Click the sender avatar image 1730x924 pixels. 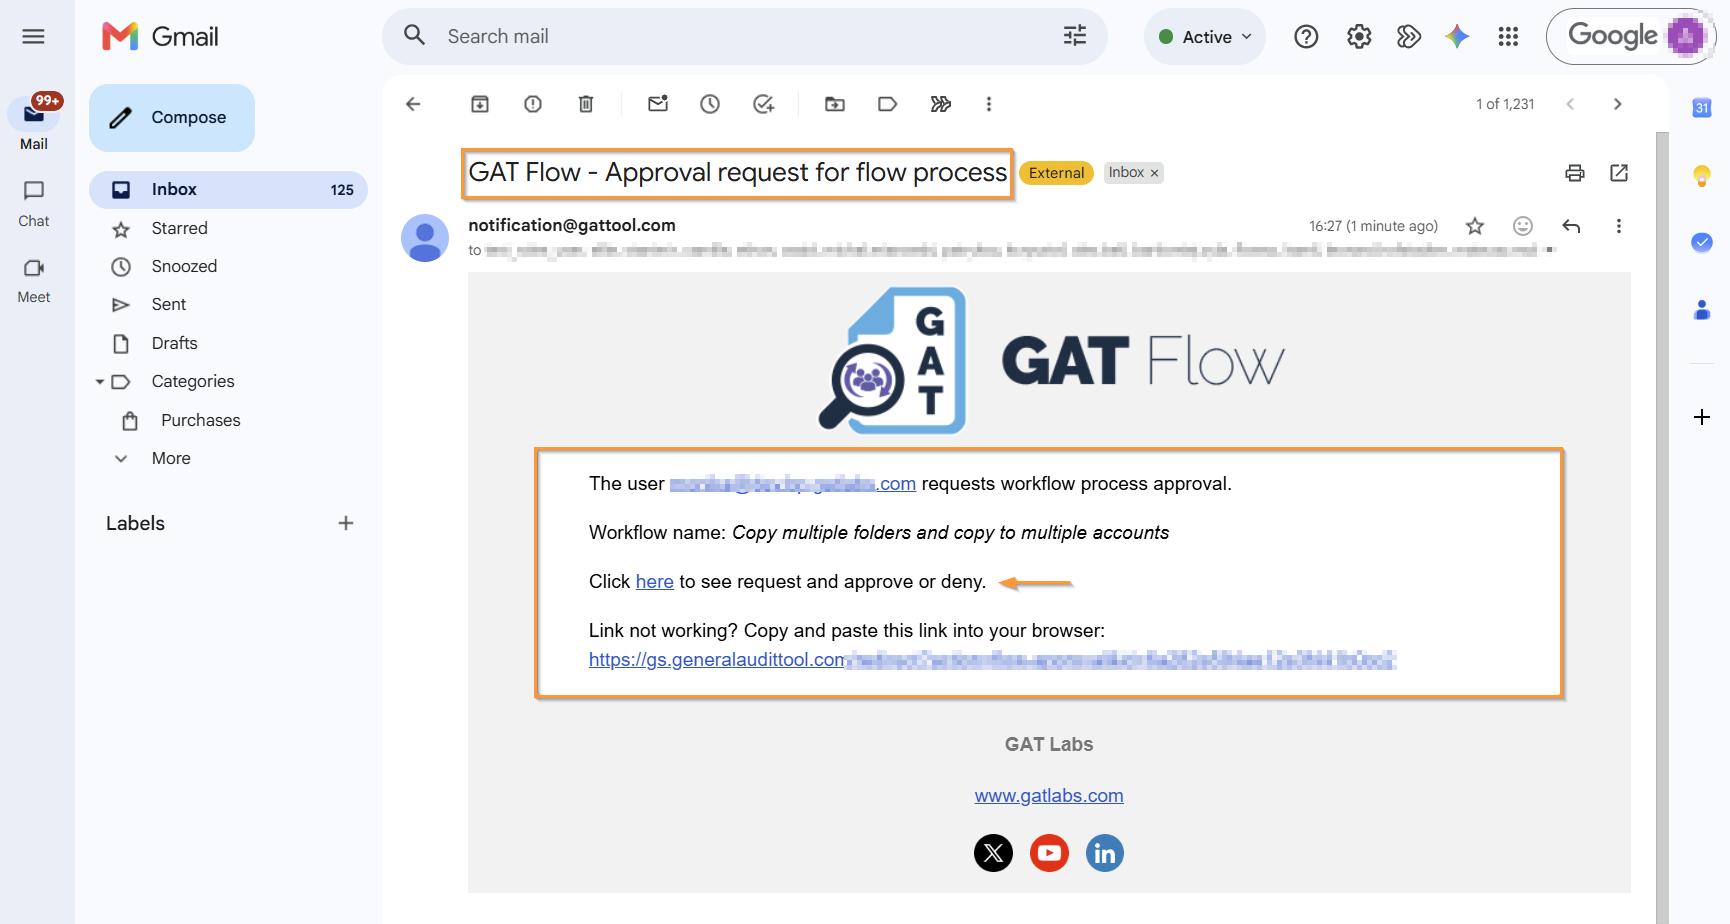click(425, 238)
